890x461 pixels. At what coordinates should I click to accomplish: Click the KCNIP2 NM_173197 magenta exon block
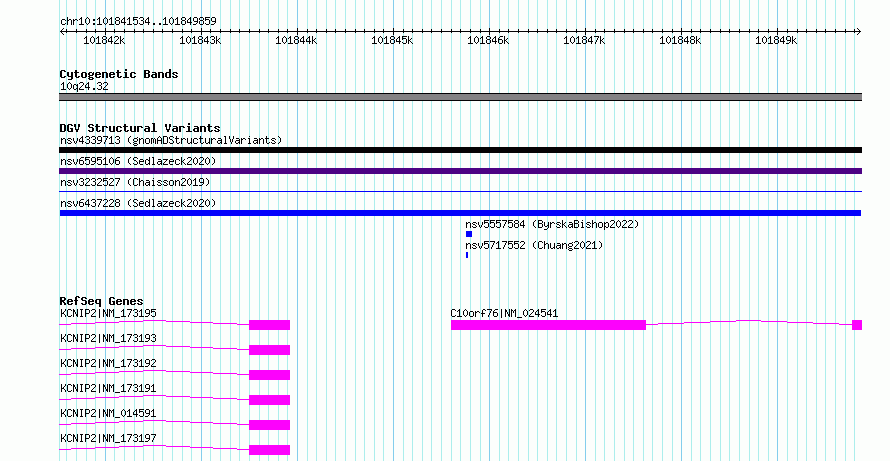point(270,450)
